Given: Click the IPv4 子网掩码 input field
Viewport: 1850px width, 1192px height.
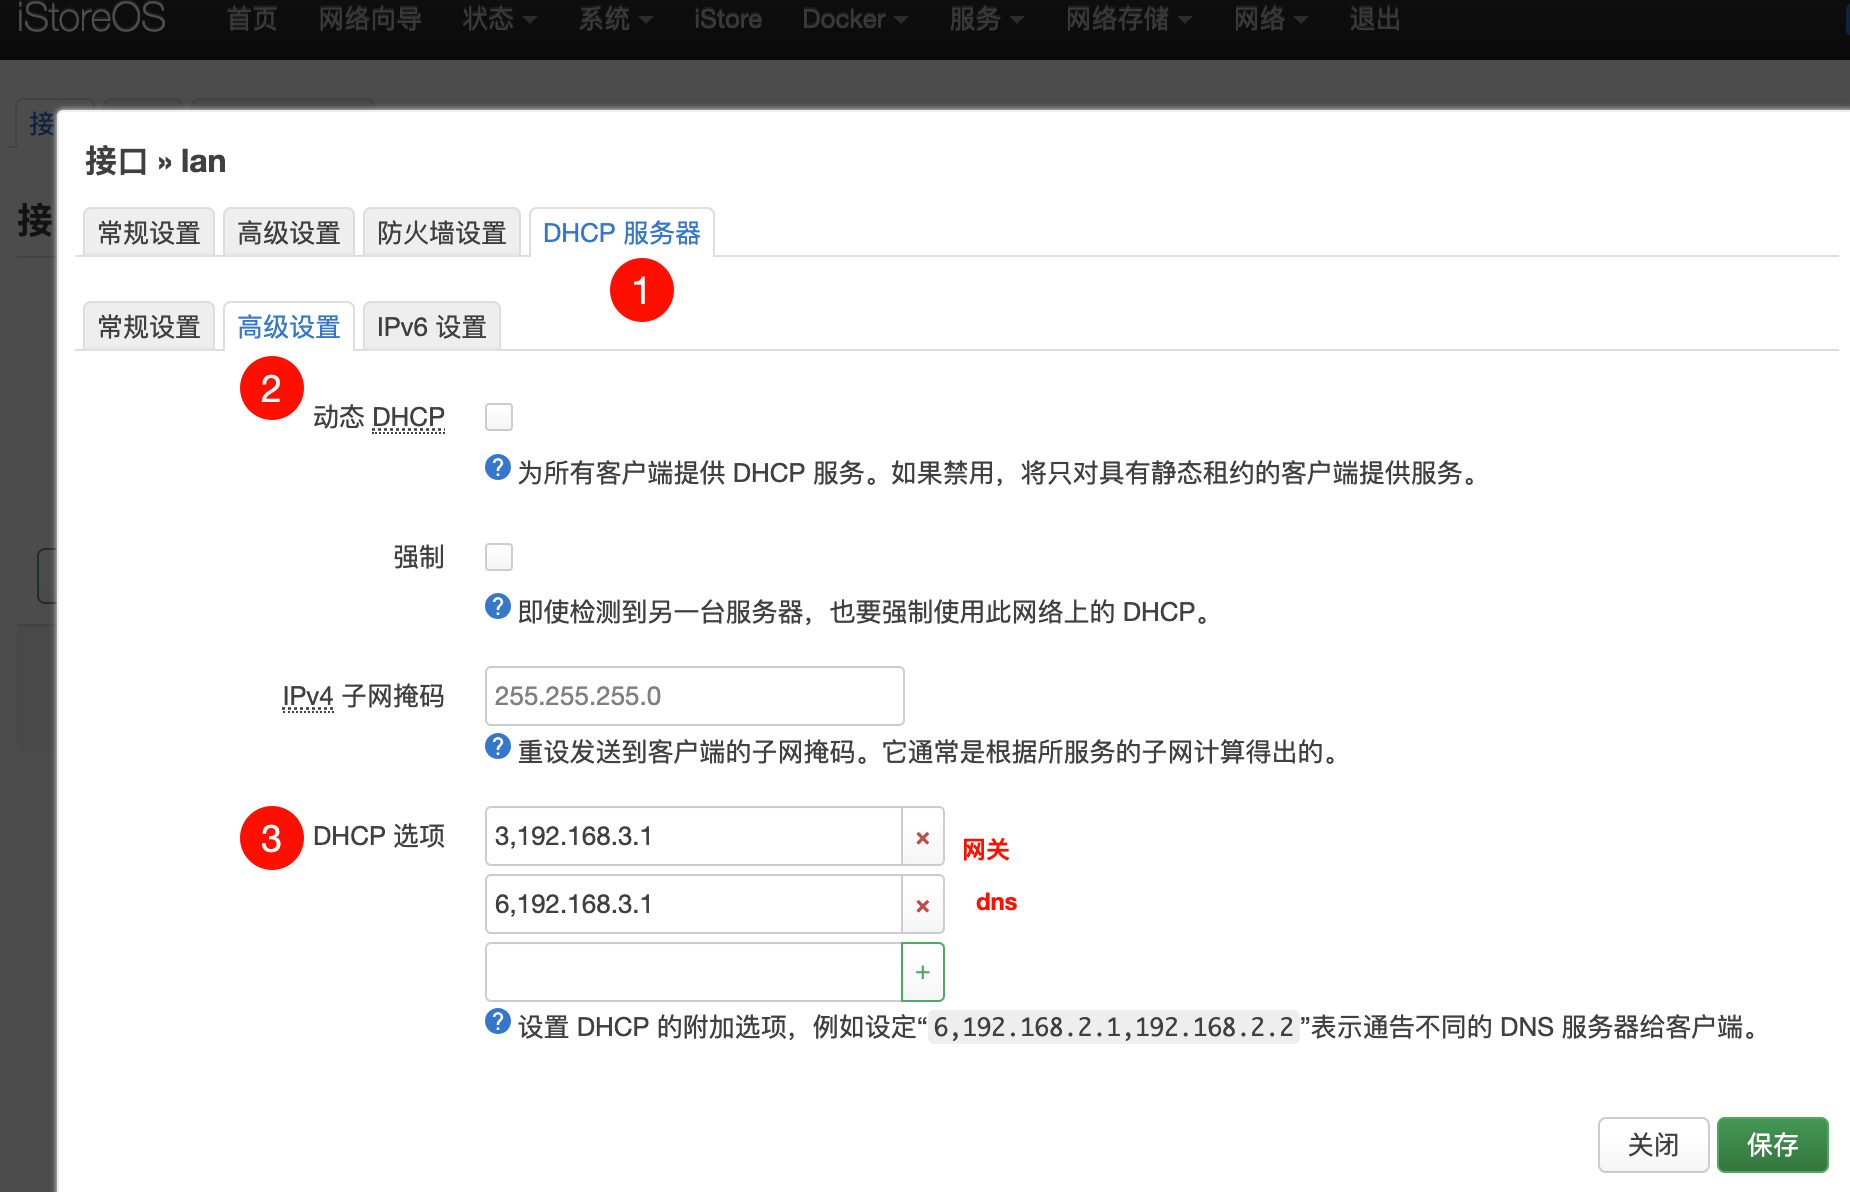Looking at the screenshot, I should click(x=694, y=696).
